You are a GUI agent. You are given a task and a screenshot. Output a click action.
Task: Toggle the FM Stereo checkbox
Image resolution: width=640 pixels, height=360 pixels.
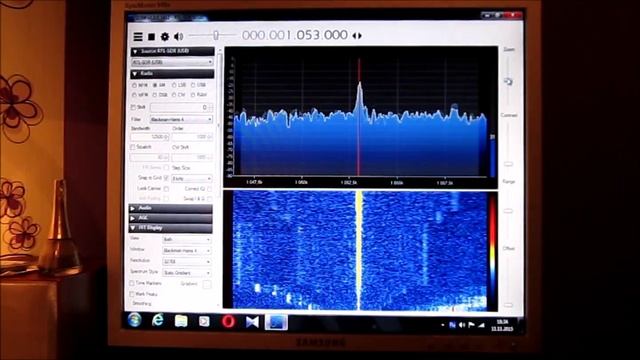pos(166,168)
